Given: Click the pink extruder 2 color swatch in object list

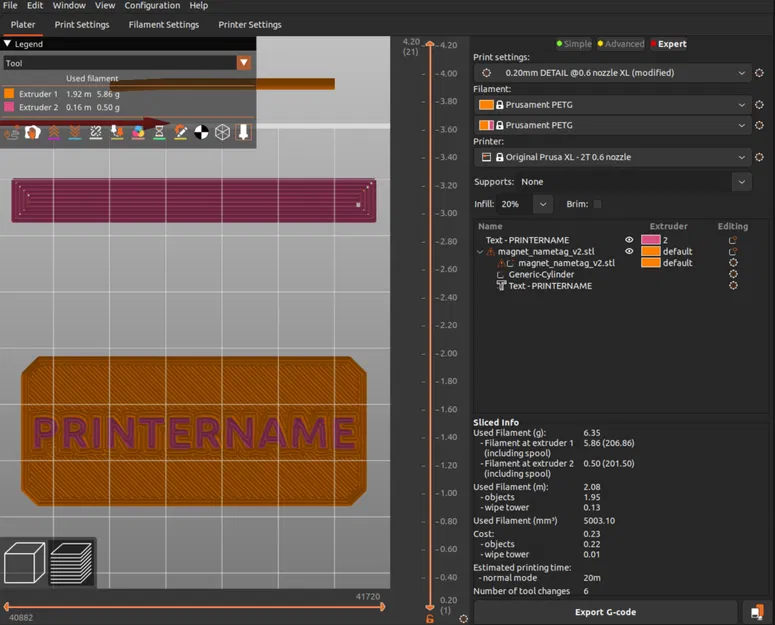Looking at the screenshot, I should point(650,240).
